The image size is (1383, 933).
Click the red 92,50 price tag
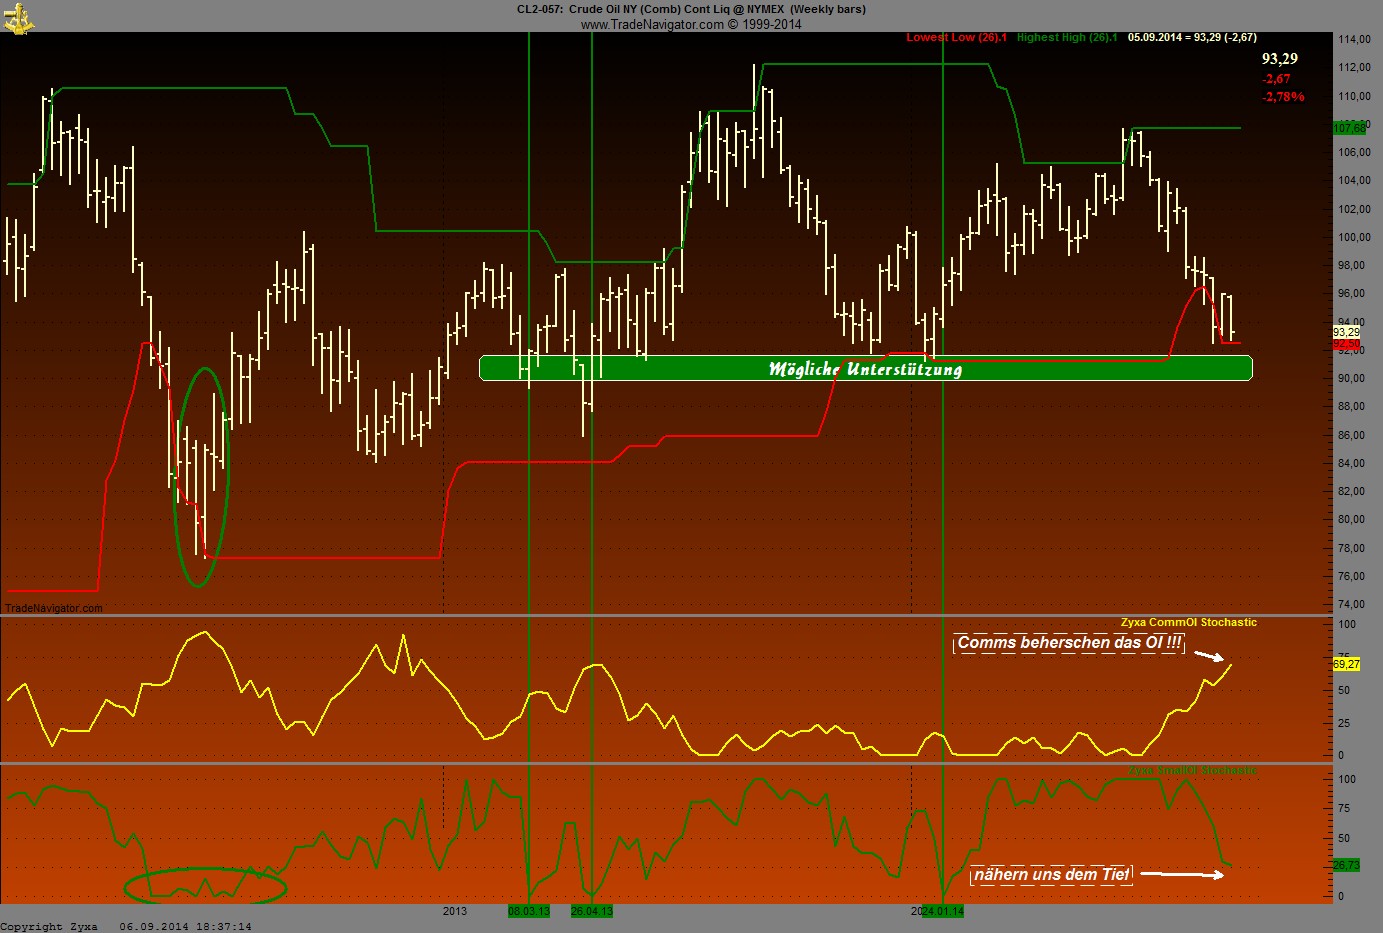pos(1346,344)
